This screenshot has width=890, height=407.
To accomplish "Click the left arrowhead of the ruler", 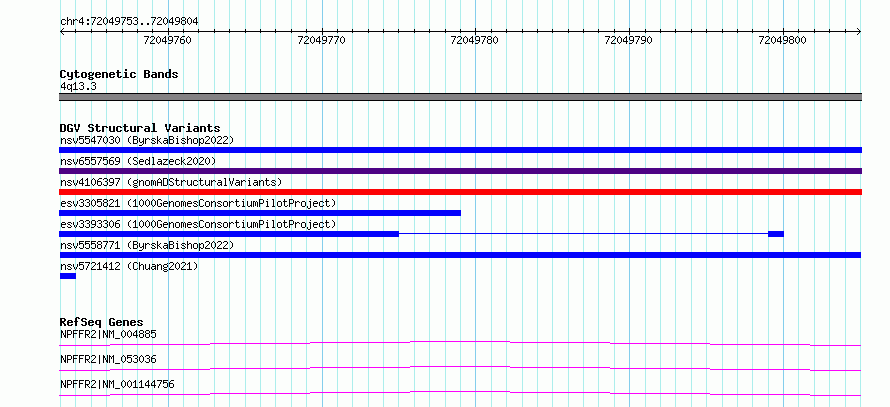I will click(x=62, y=32).
